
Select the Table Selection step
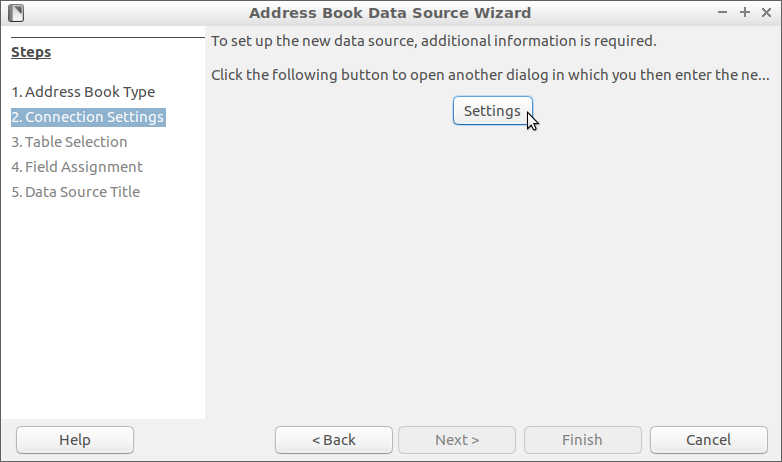pyautogui.click(x=69, y=142)
